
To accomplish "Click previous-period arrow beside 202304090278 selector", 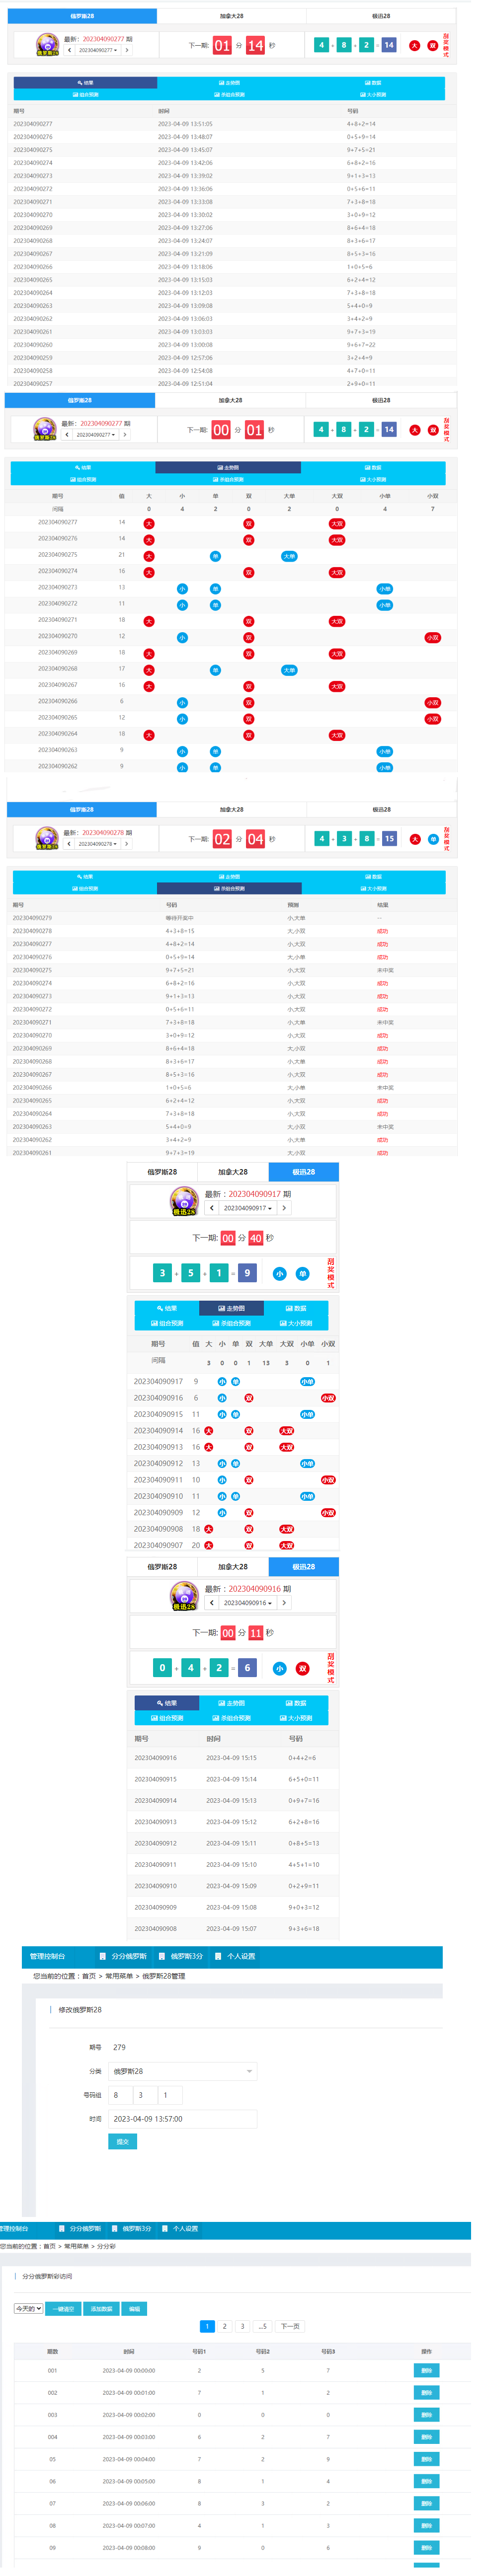I will (69, 844).
